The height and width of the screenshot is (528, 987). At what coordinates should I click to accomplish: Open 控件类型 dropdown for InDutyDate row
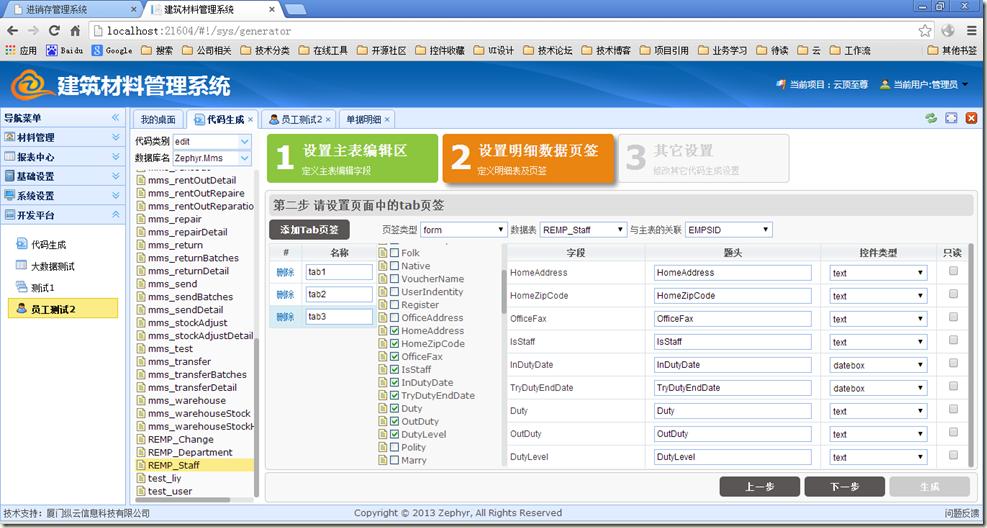click(x=878, y=365)
